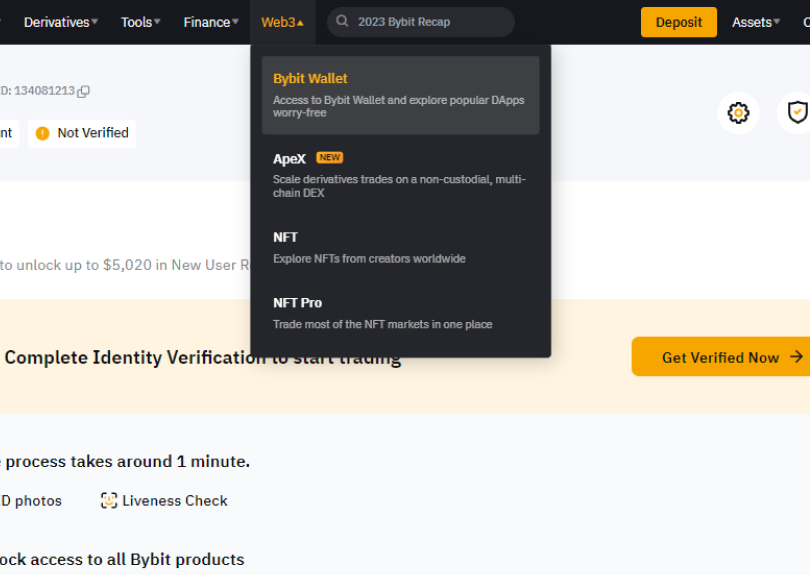Click the search magnifier icon
This screenshot has width=810, height=575.
[x=342, y=21]
